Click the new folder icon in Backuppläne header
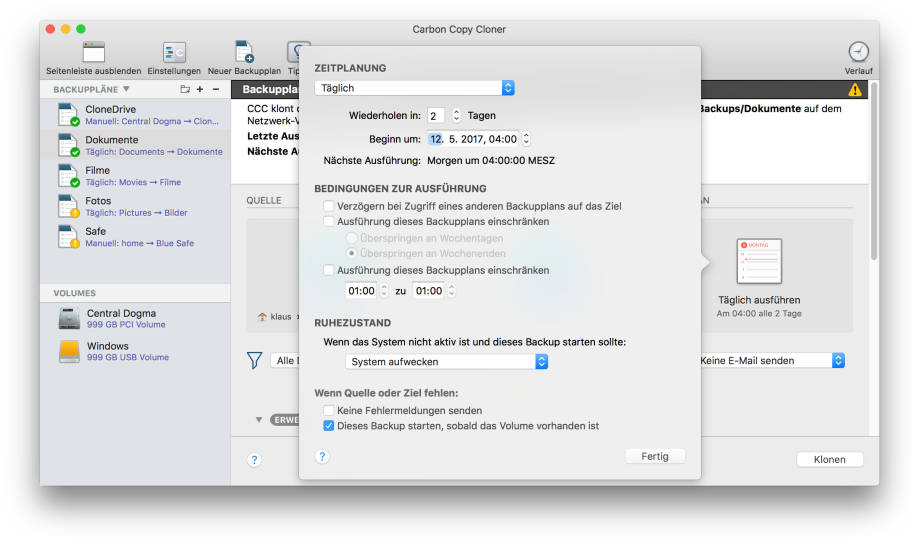This screenshot has height=538, width=915. [185, 89]
